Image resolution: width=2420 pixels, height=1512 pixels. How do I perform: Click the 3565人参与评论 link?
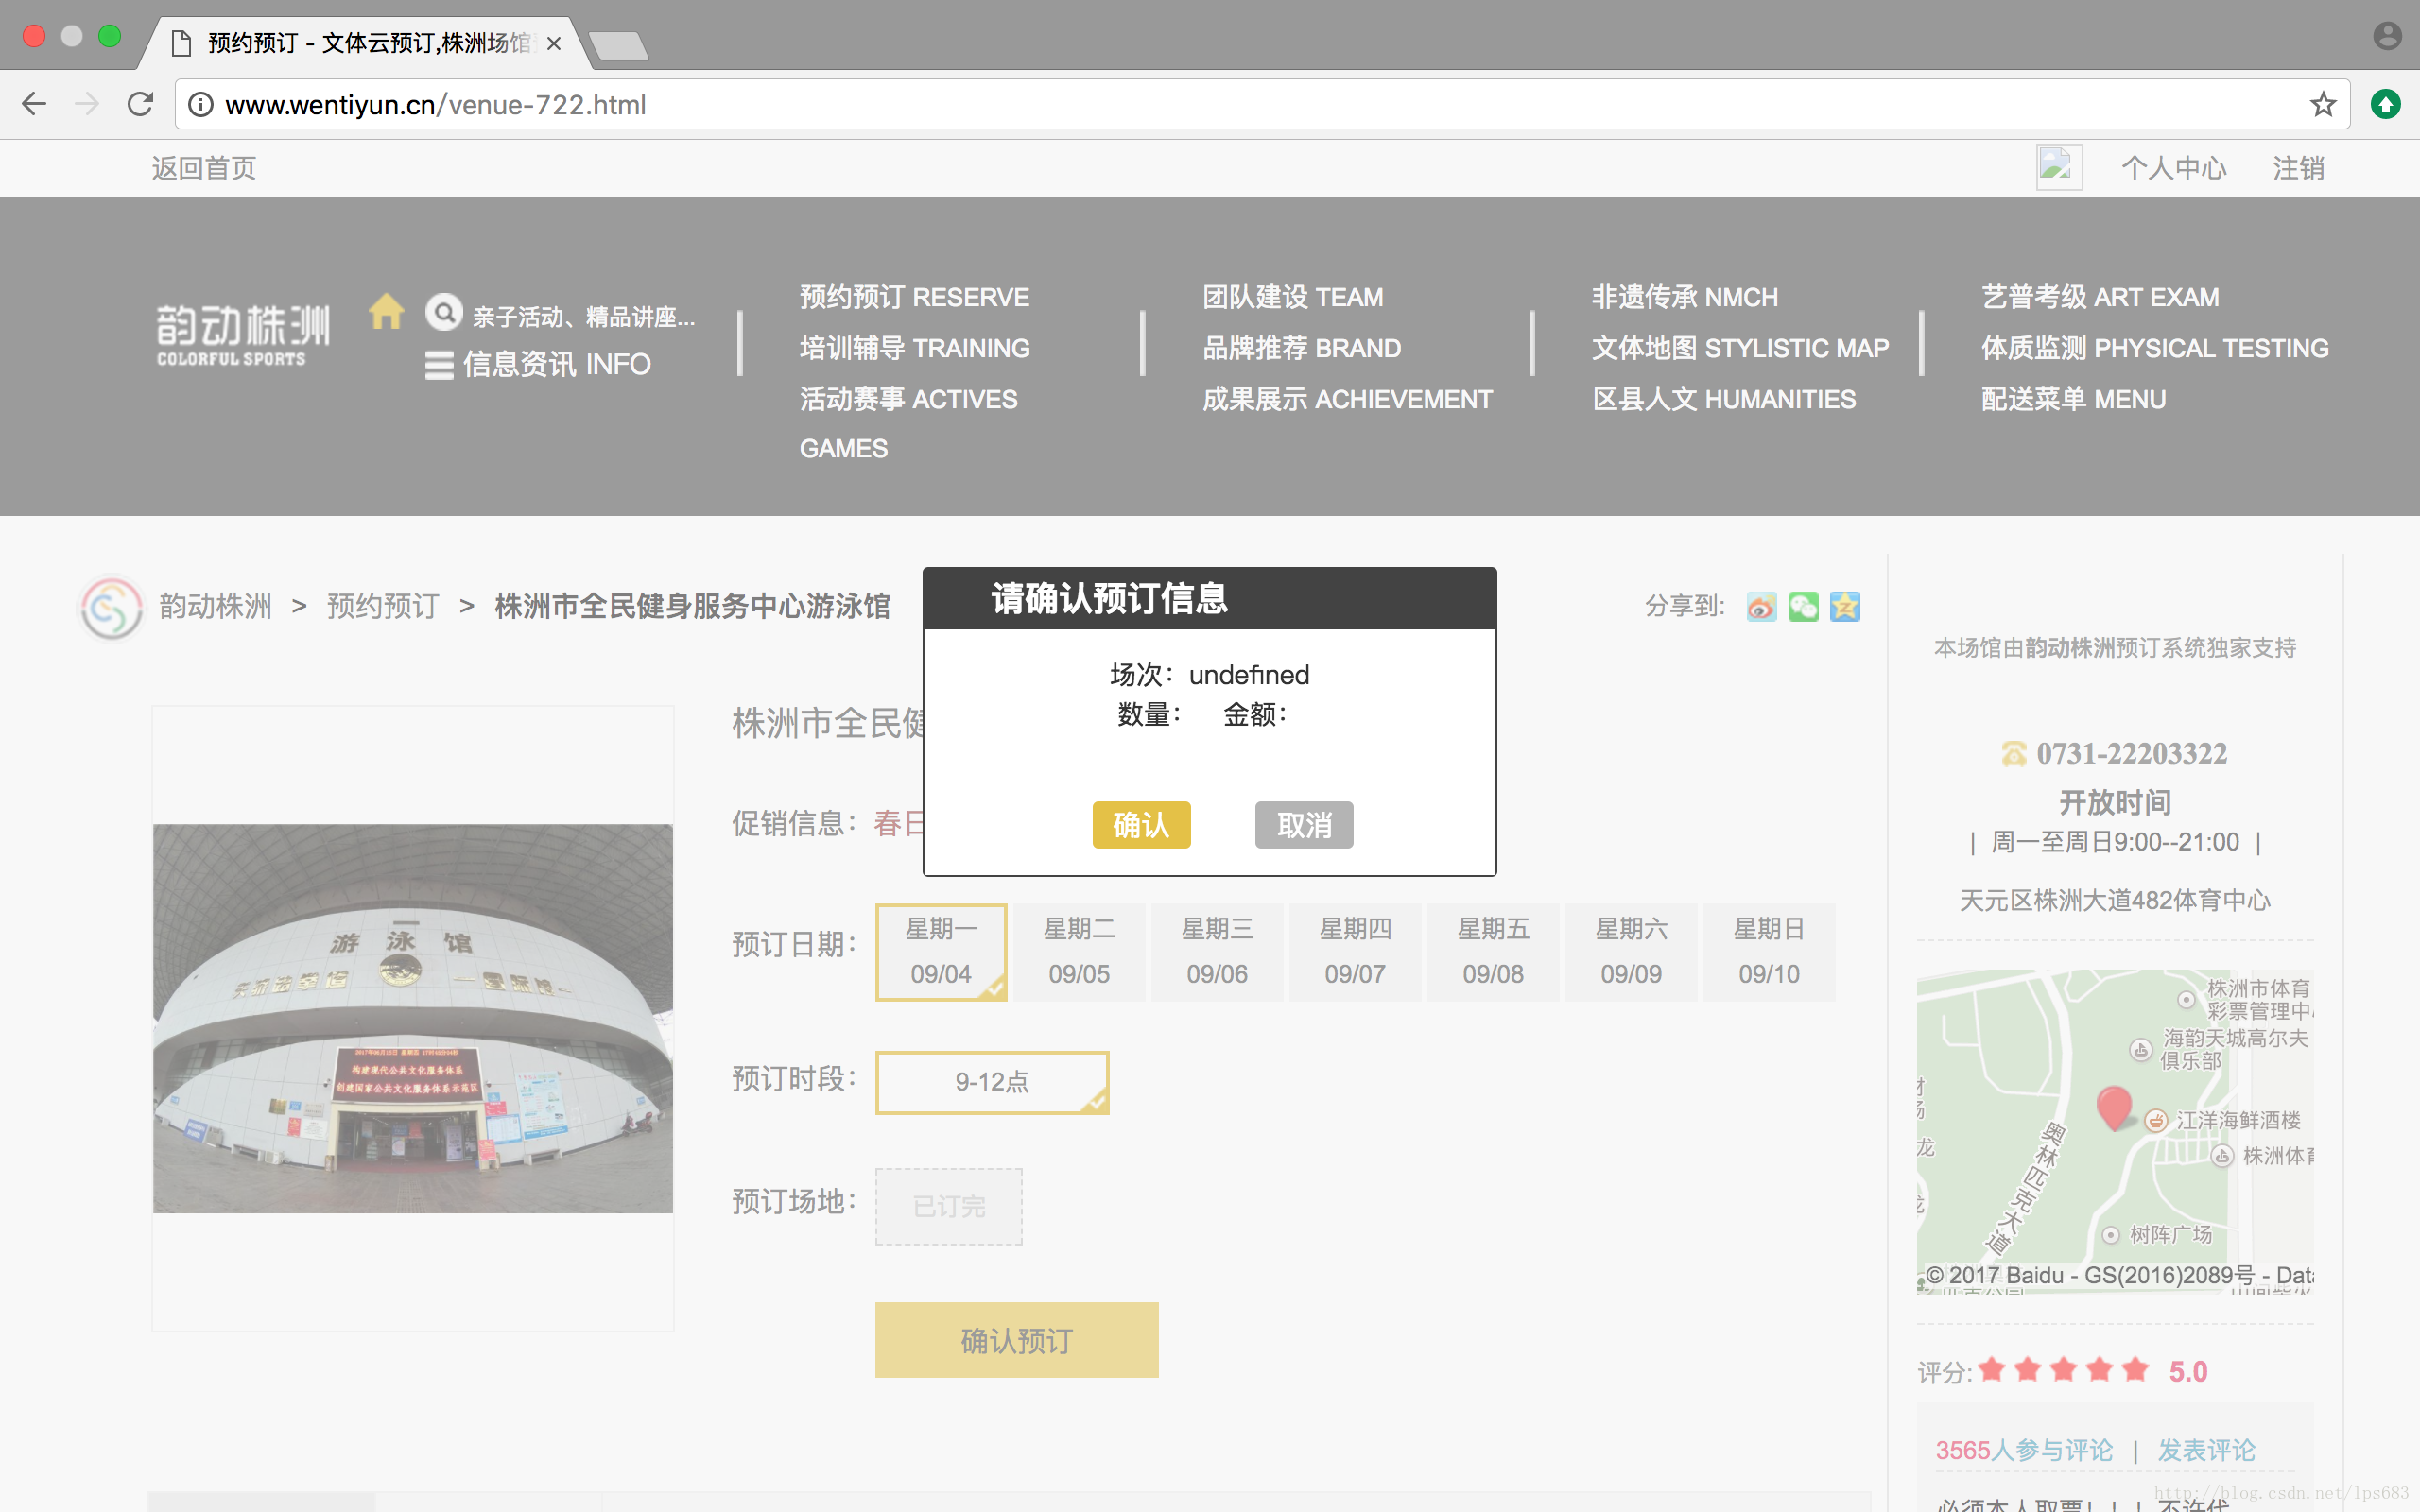coord(2024,1450)
